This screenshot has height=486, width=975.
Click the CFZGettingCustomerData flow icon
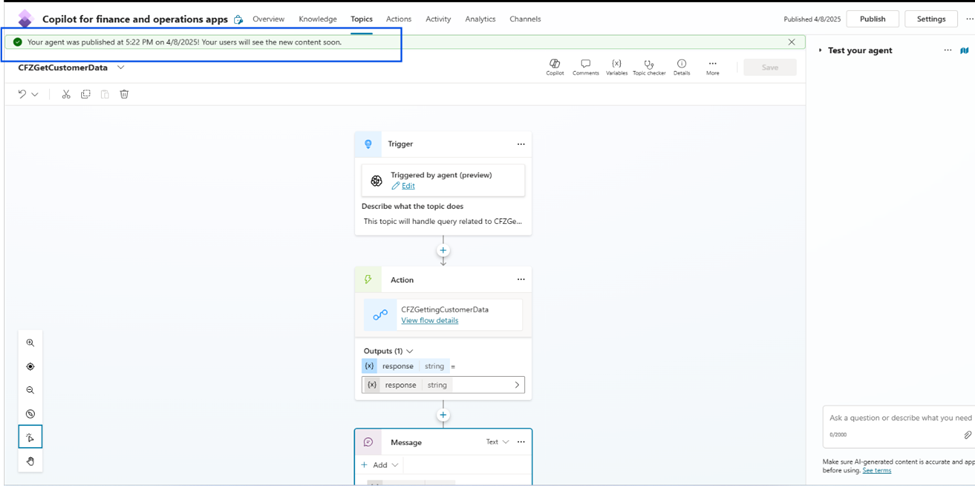point(379,315)
